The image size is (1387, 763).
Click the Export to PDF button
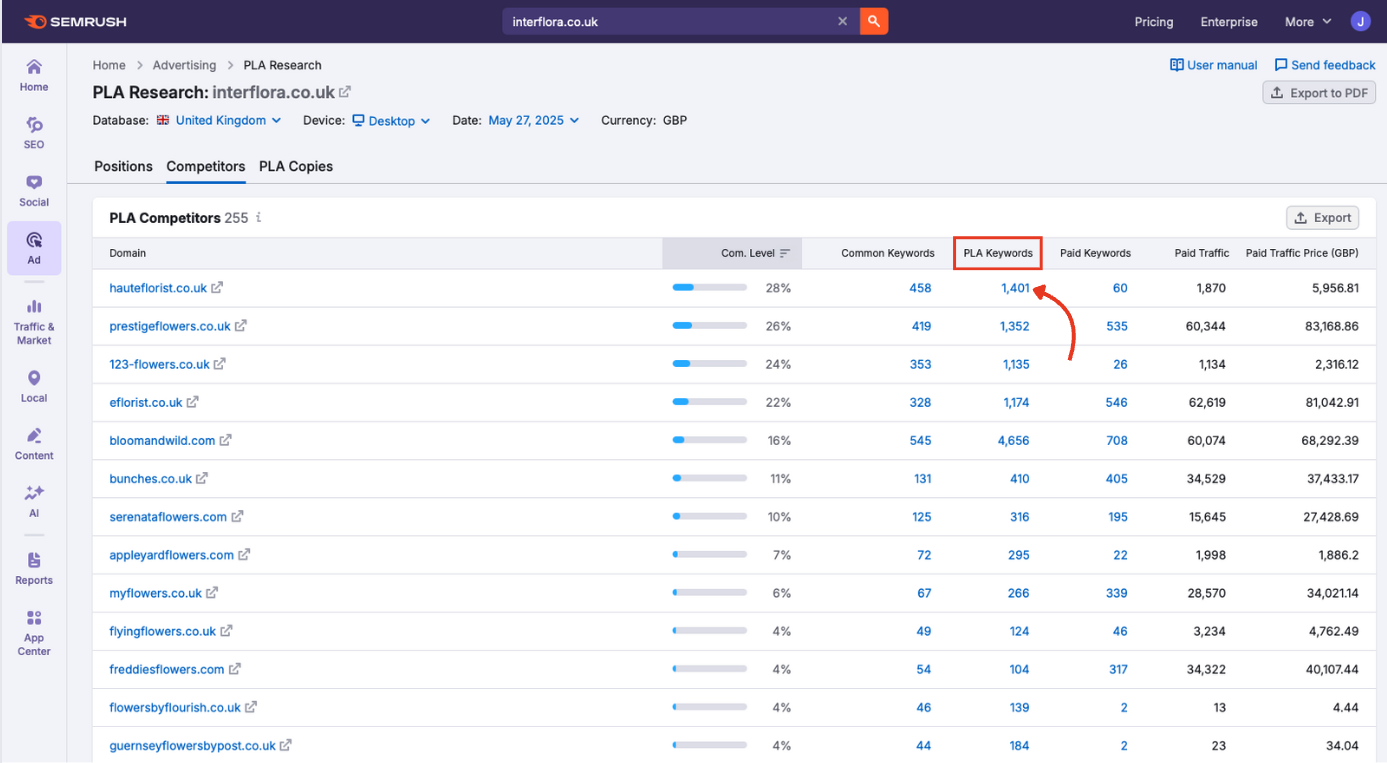[1319, 93]
